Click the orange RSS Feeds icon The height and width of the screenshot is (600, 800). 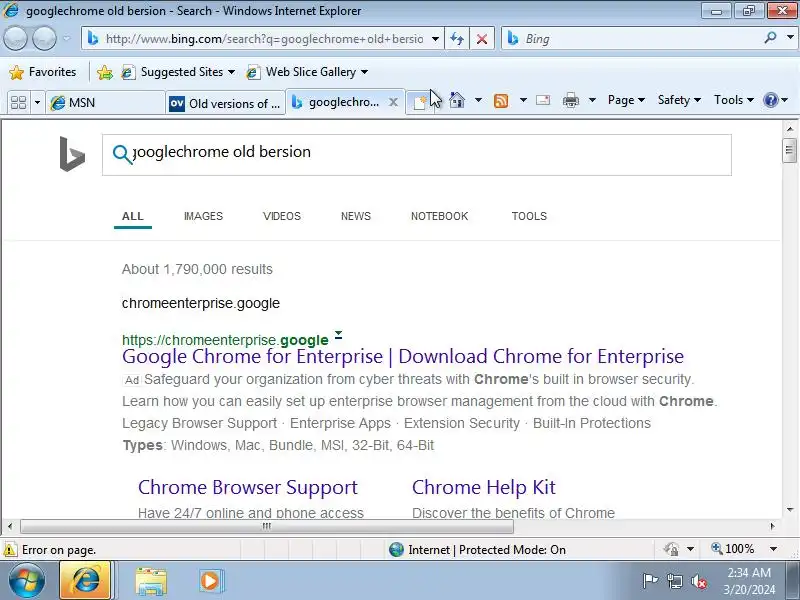point(501,101)
